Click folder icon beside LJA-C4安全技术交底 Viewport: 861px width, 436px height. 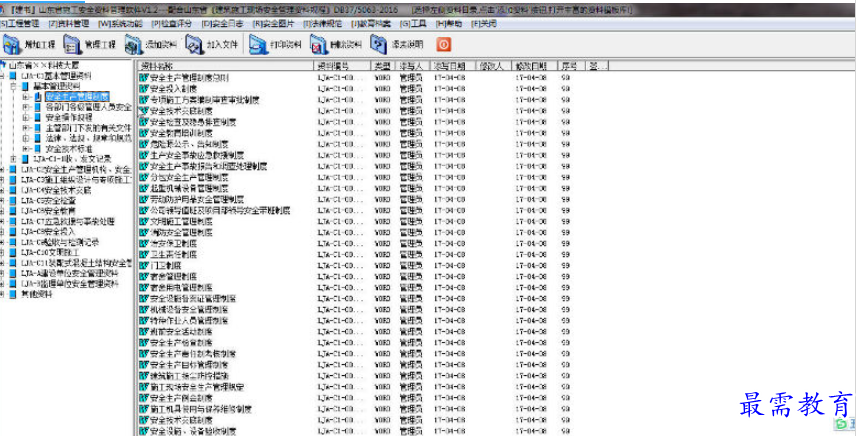click(x=13, y=190)
